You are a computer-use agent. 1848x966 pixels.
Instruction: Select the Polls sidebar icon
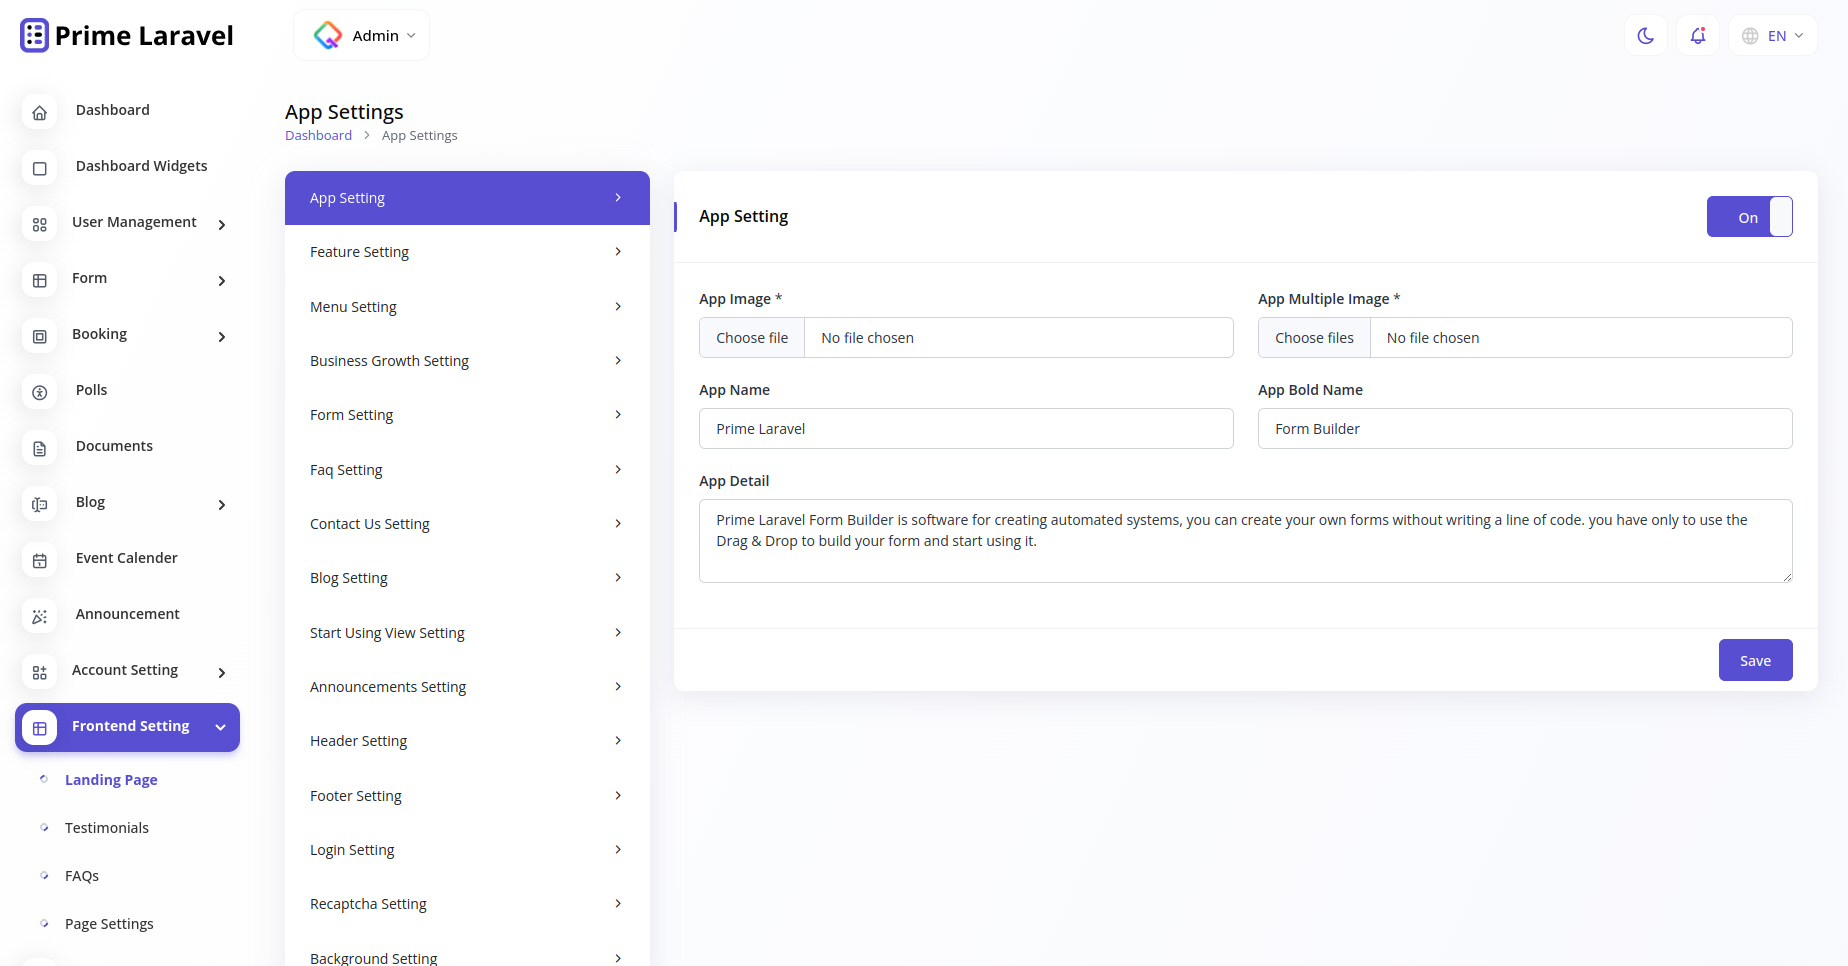point(39,392)
